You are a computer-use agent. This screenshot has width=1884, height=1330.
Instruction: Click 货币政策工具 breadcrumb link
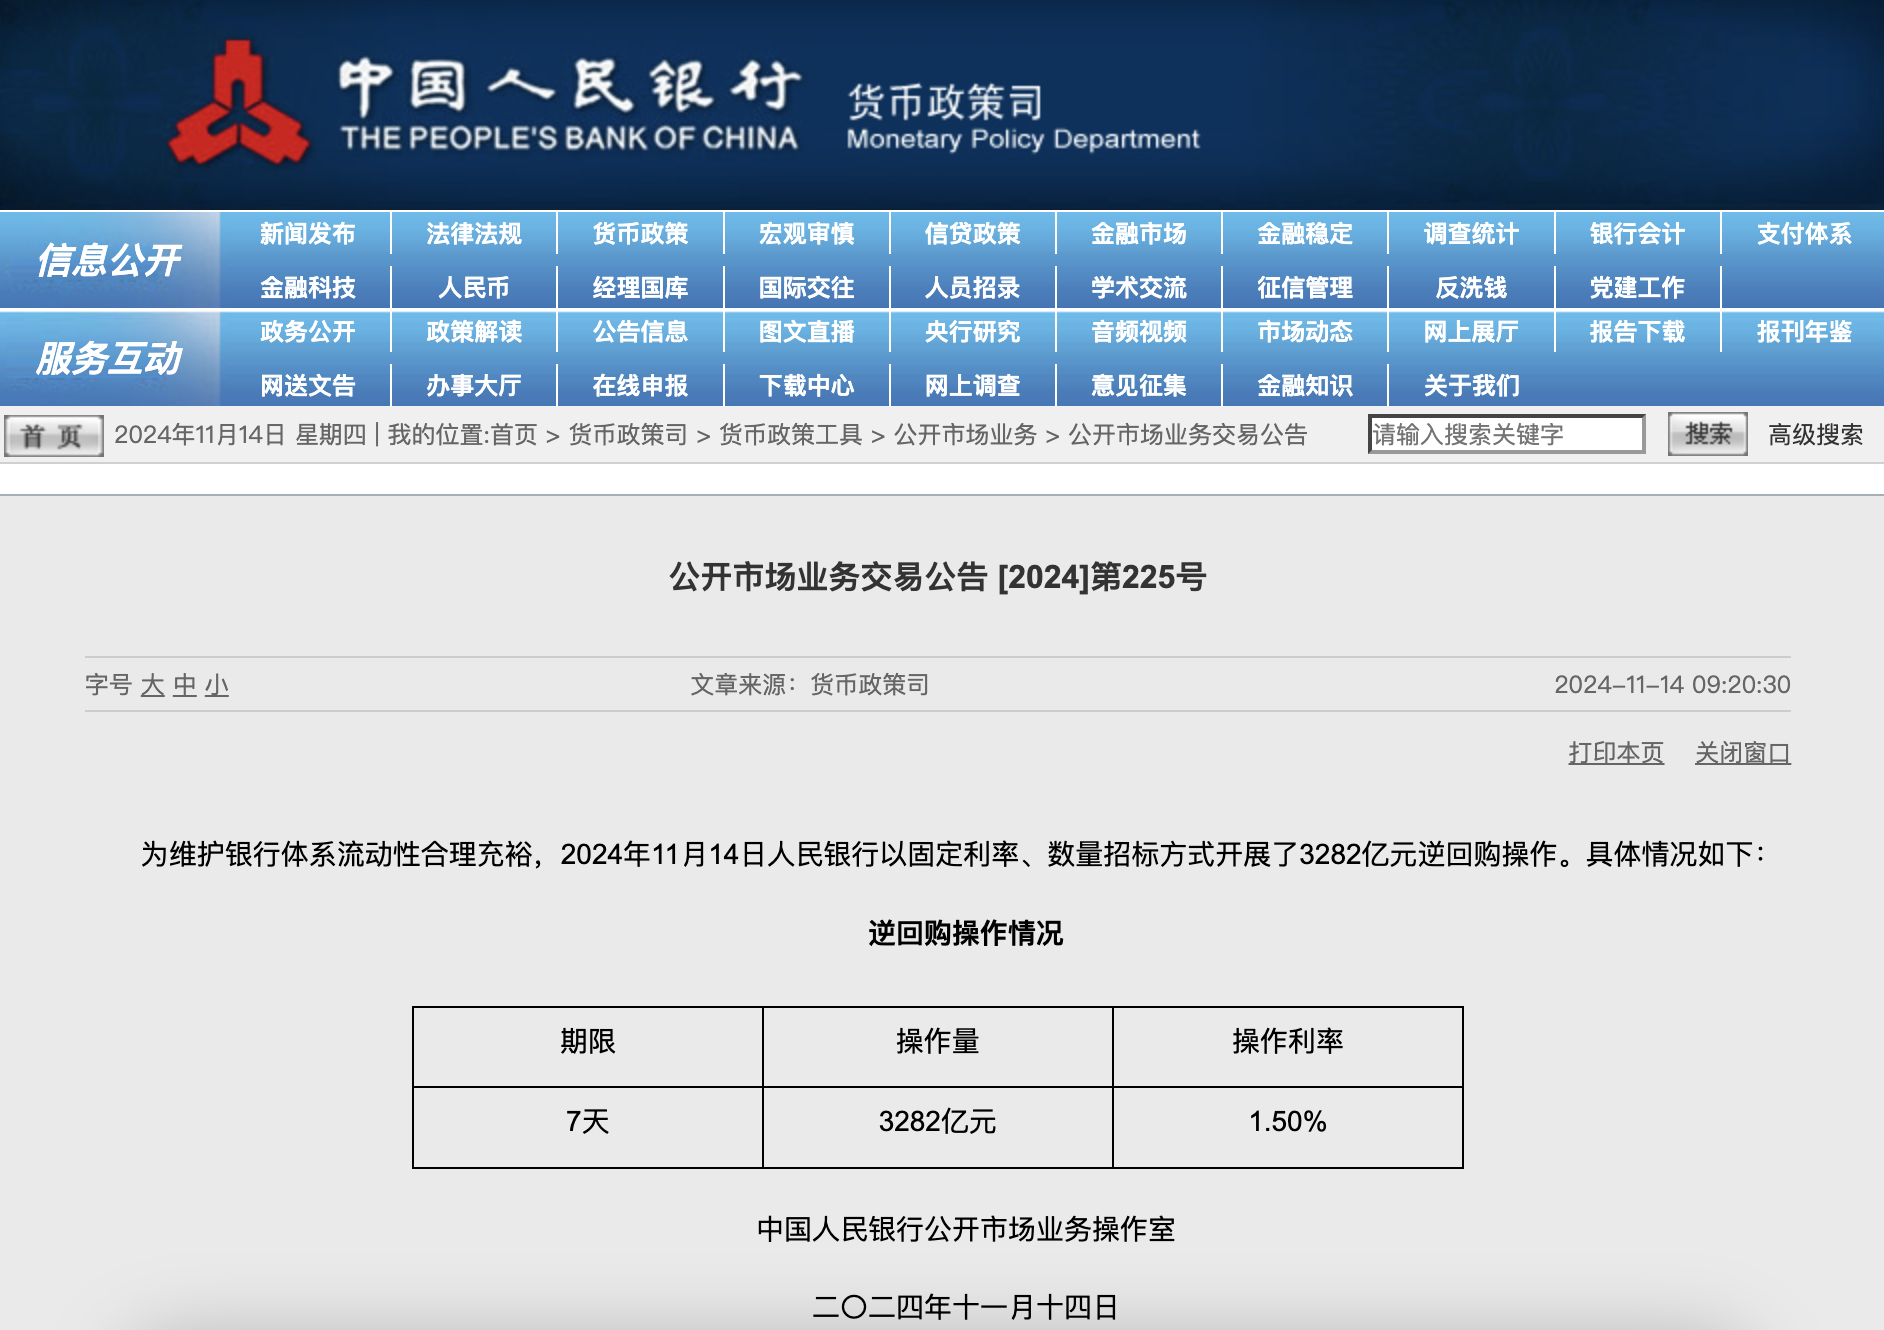[x=790, y=435]
